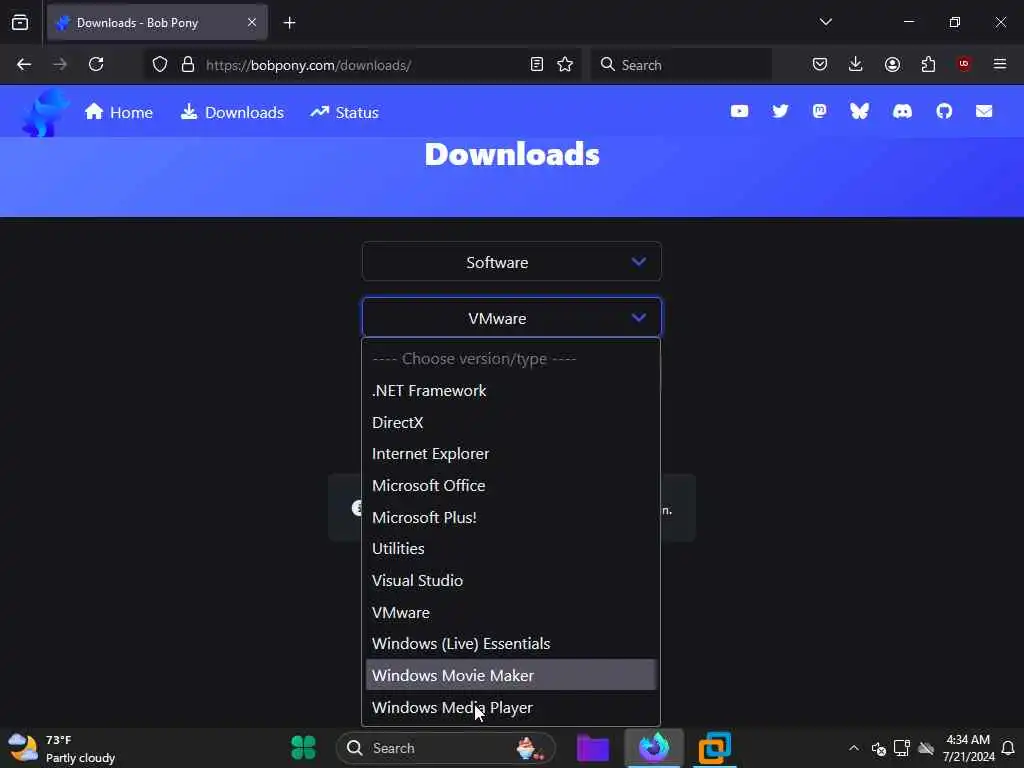Go to the Home nav link
This screenshot has width=1024, height=768.
click(119, 112)
